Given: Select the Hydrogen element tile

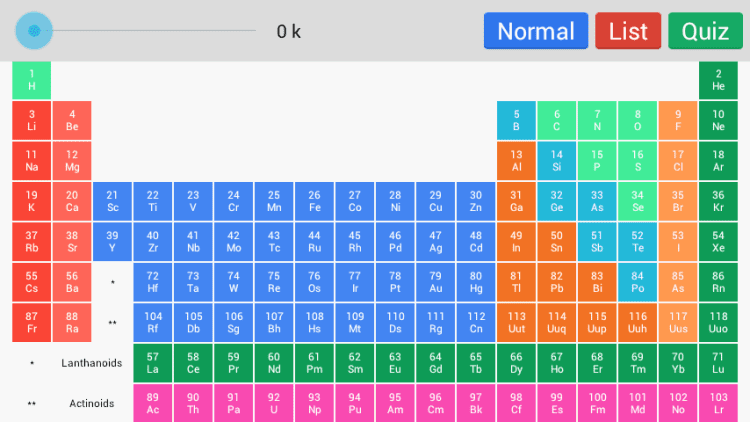Looking at the screenshot, I should [x=32, y=80].
